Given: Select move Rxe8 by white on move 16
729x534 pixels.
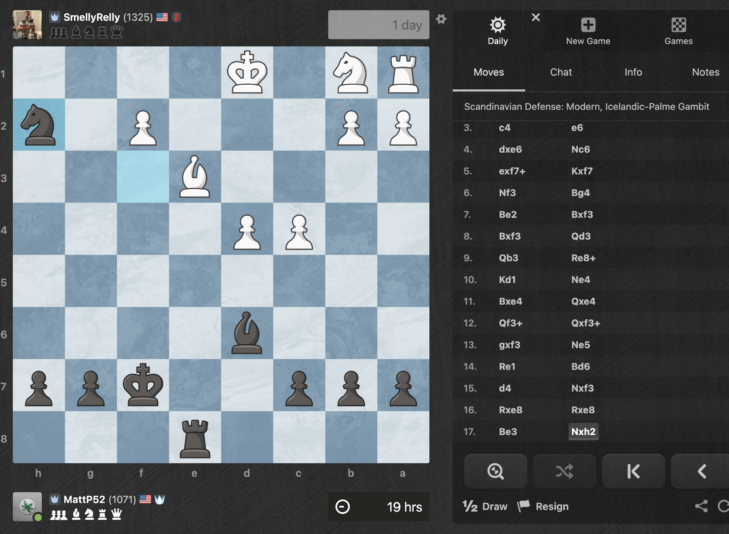Looking at the screenshot, I should point(510,409).
